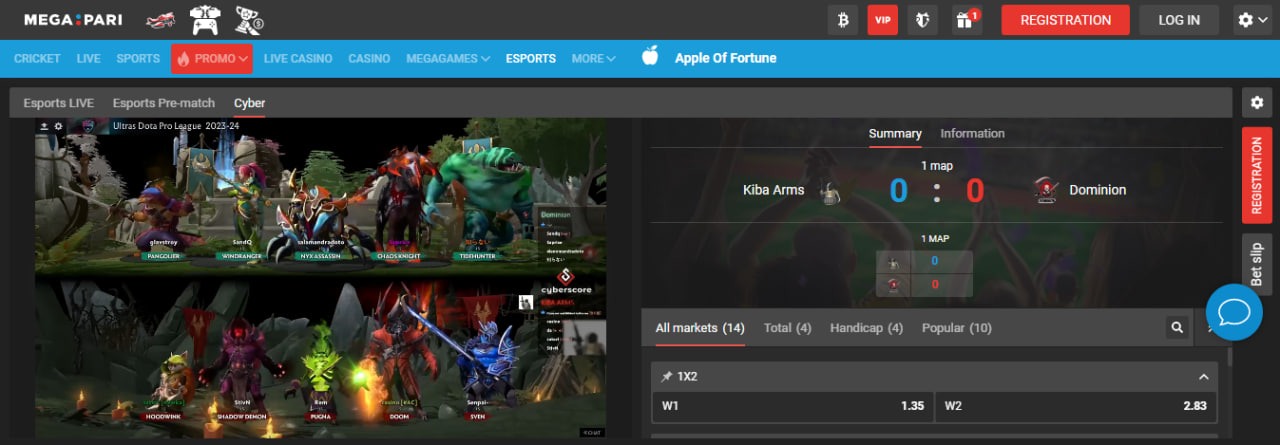The image size is (1280, 445).
Task: Switch to Esports Pre-match tab
Action: (x=164, y=103)
